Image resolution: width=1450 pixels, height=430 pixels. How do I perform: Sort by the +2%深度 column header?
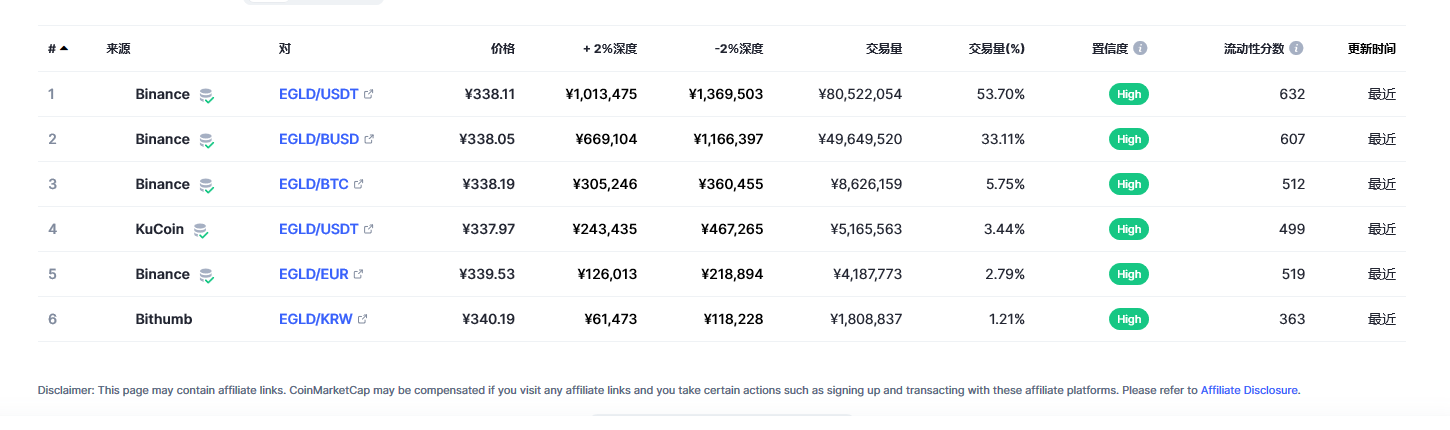coord(610,48)
